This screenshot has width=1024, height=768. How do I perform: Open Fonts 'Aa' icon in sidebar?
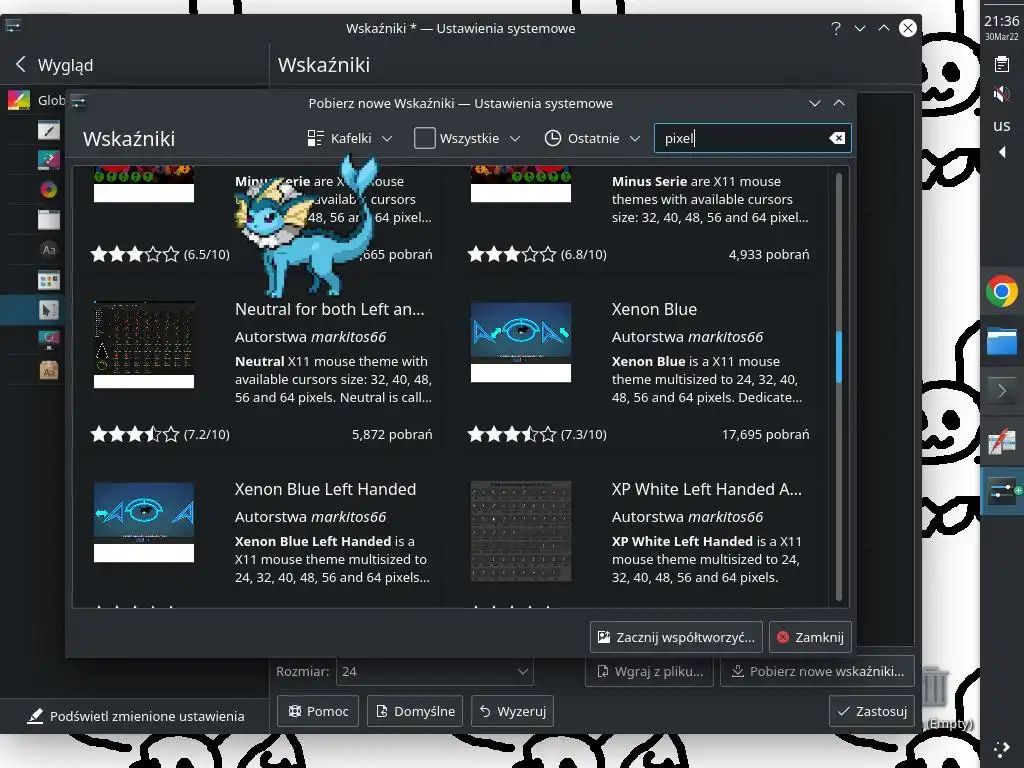(x=48, y=249)
